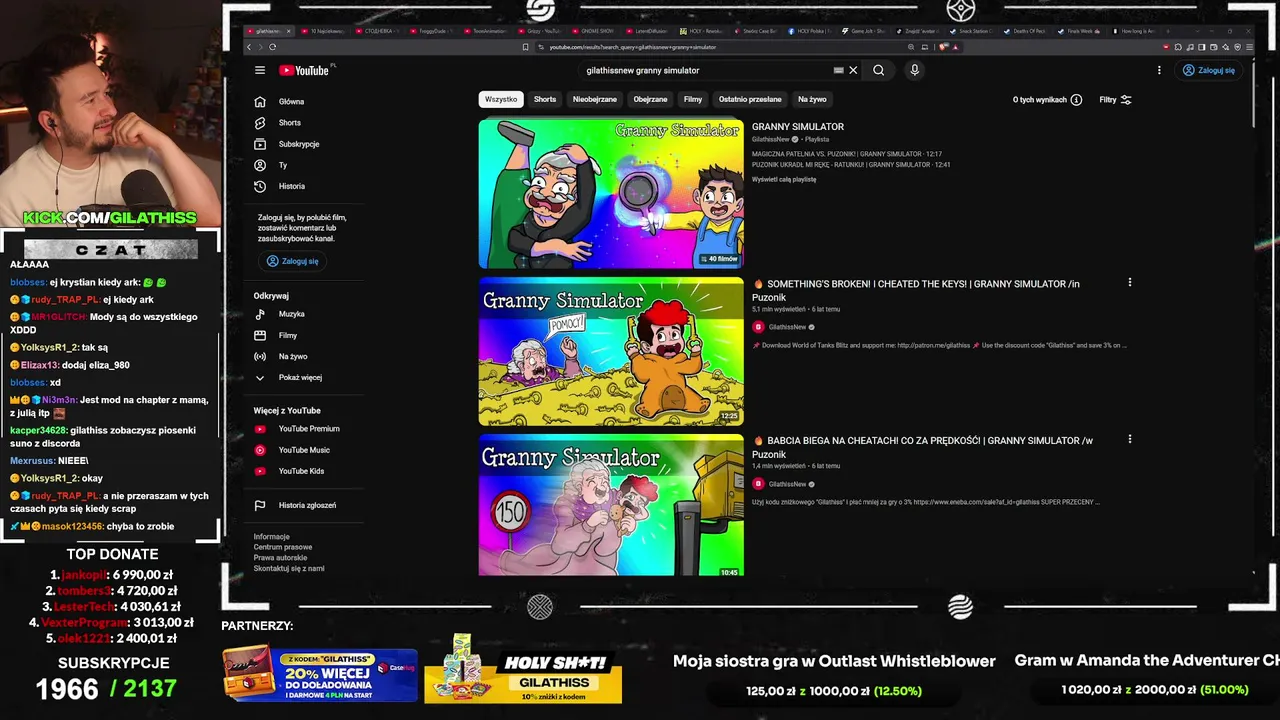Click the browser back arrow
The image size is (1280, 720).
point(249,47)
